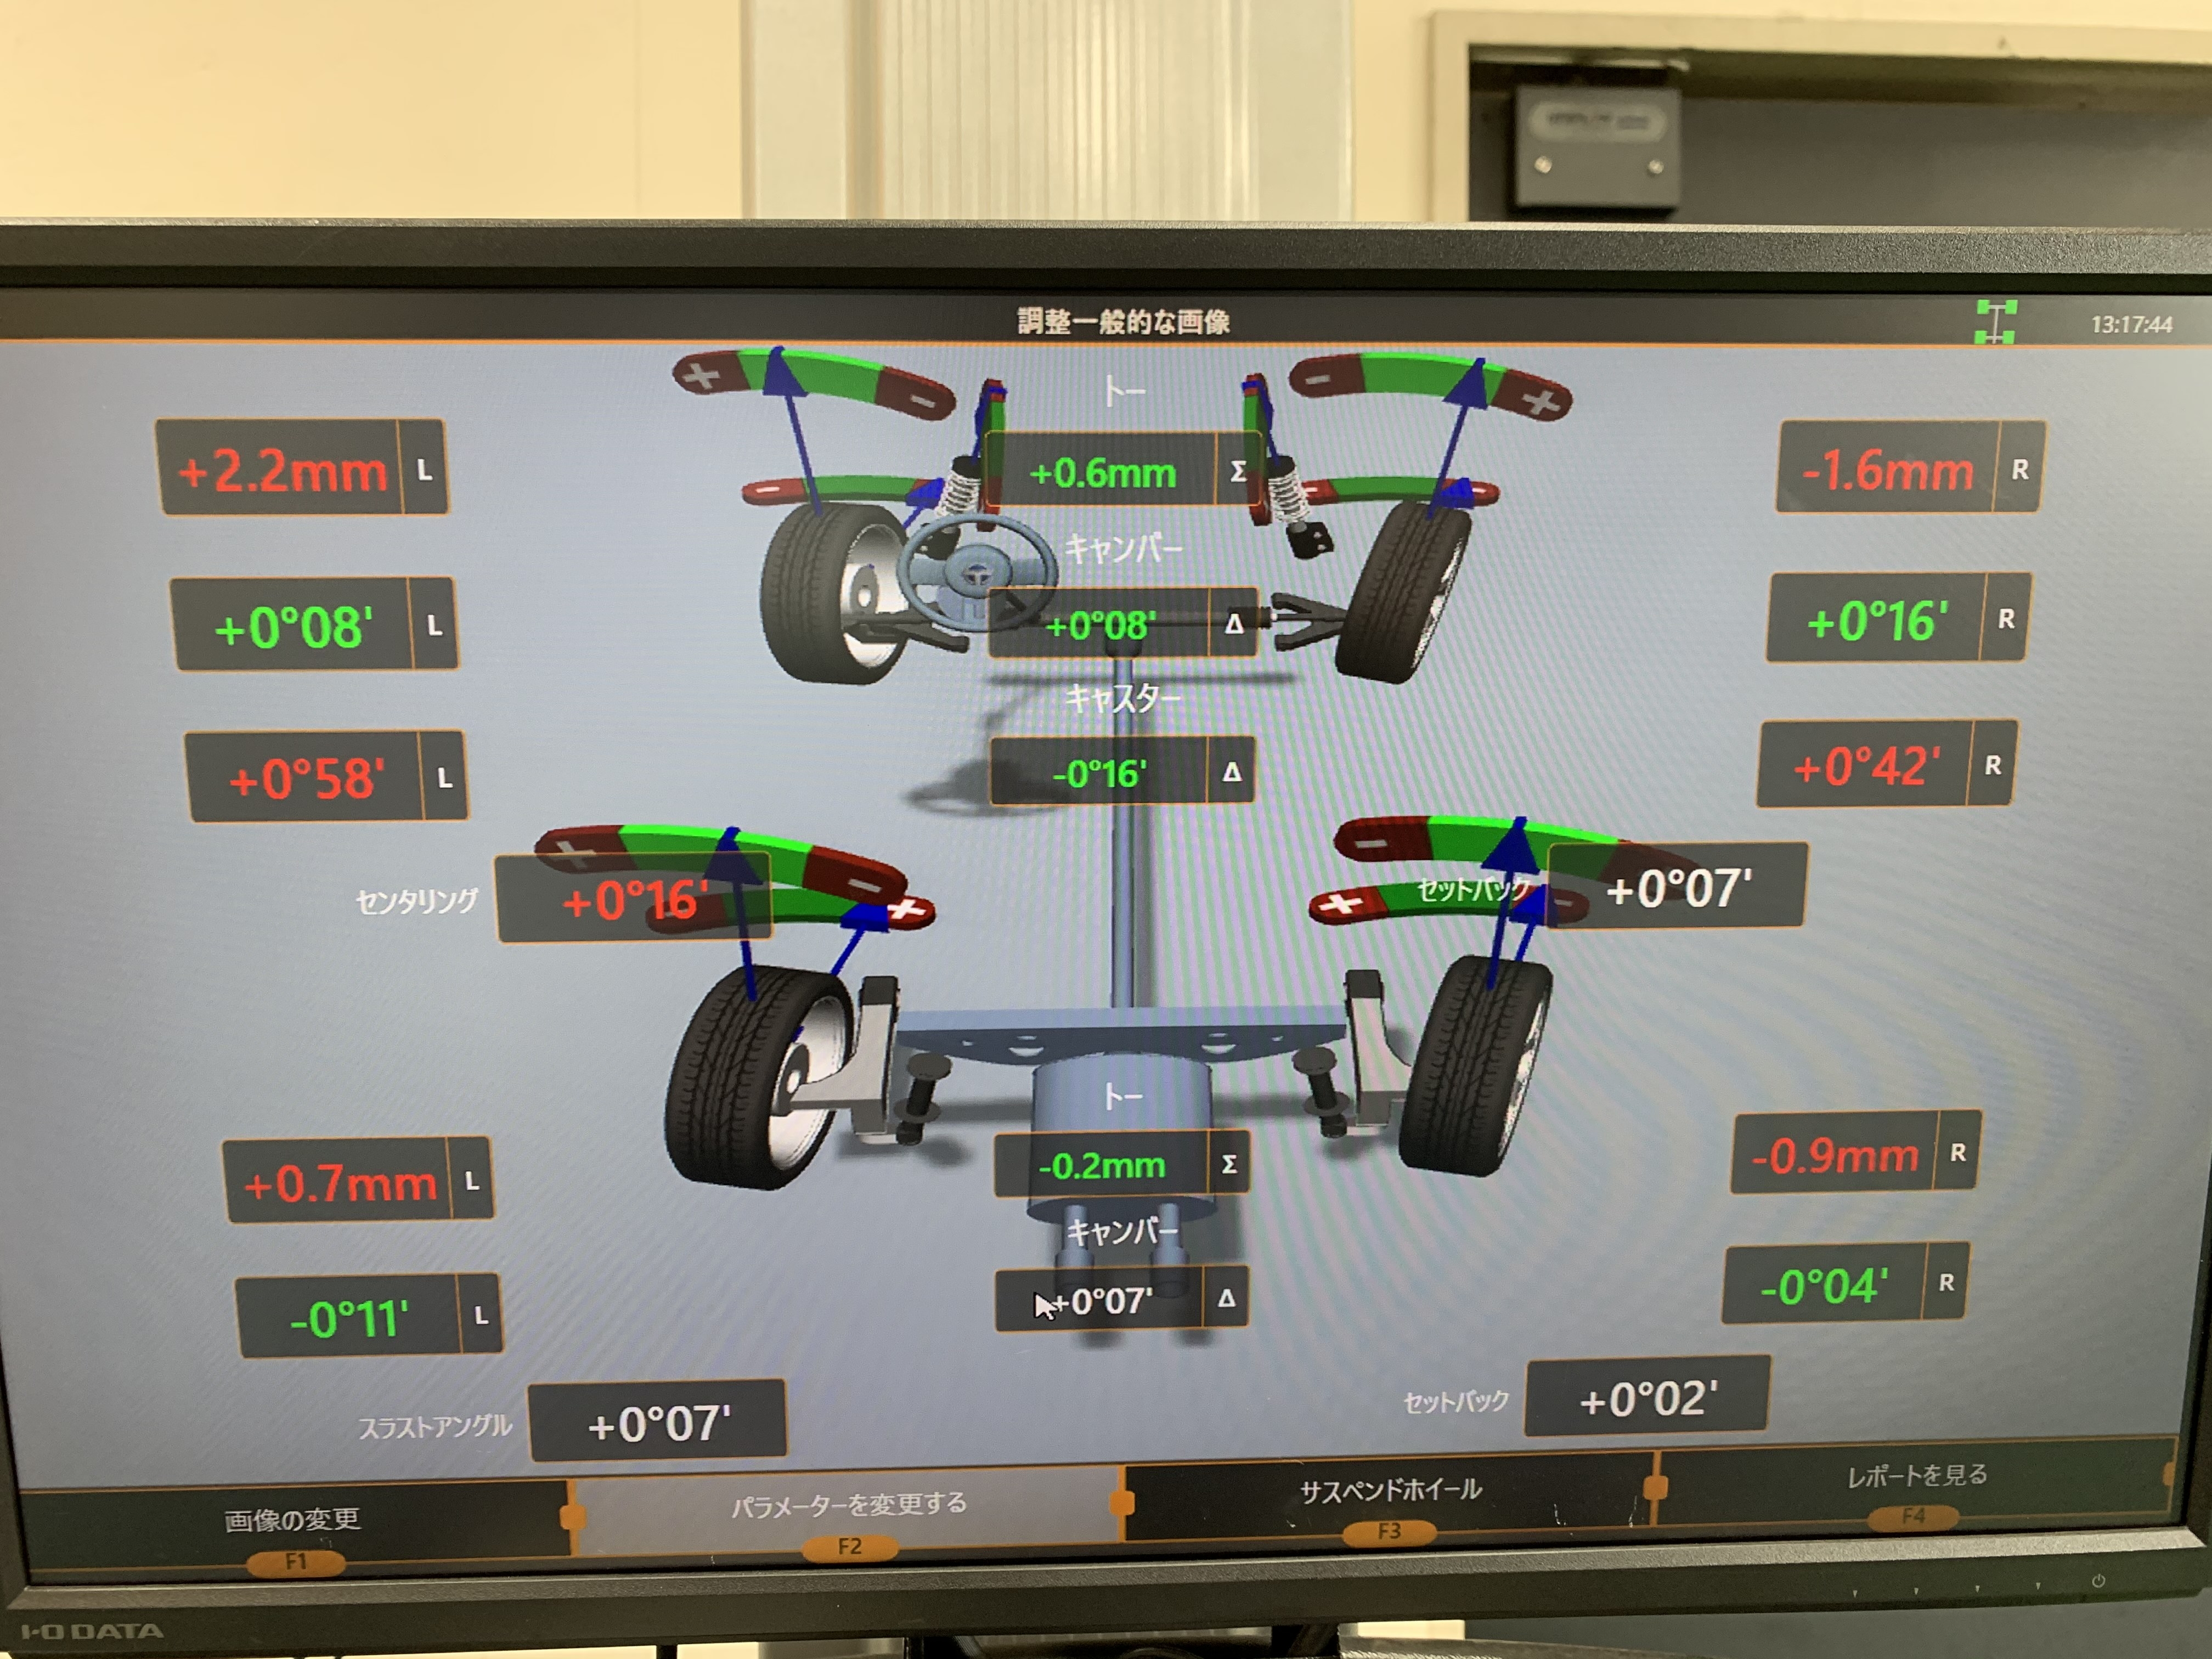Click センタリング +0°16' value box
Viewport: 2212px width, 1659px height.
634,899
